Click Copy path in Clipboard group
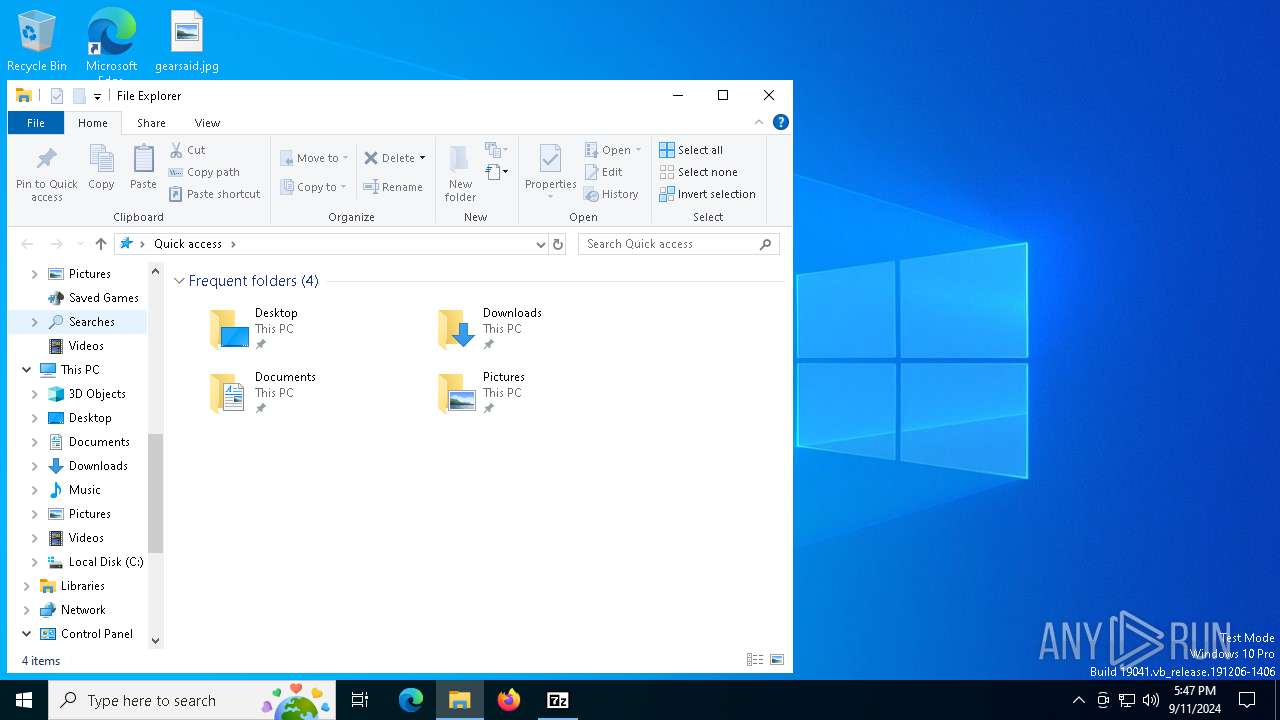1280x720 pixels. click(205, 172)
